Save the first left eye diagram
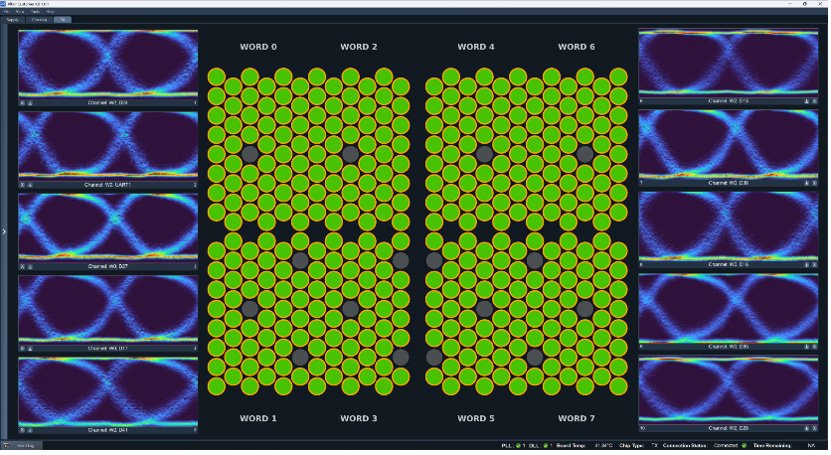The width and height of the screenshot is (831, 455). 30,102
